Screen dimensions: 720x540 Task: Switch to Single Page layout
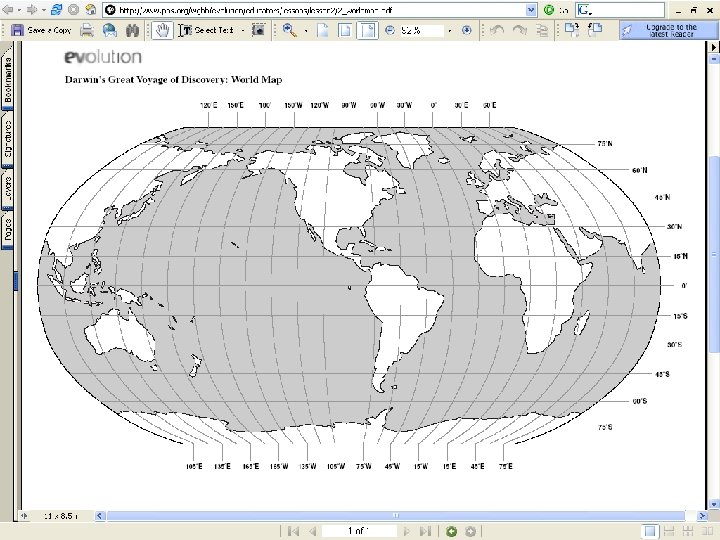[x=650, y=531]
